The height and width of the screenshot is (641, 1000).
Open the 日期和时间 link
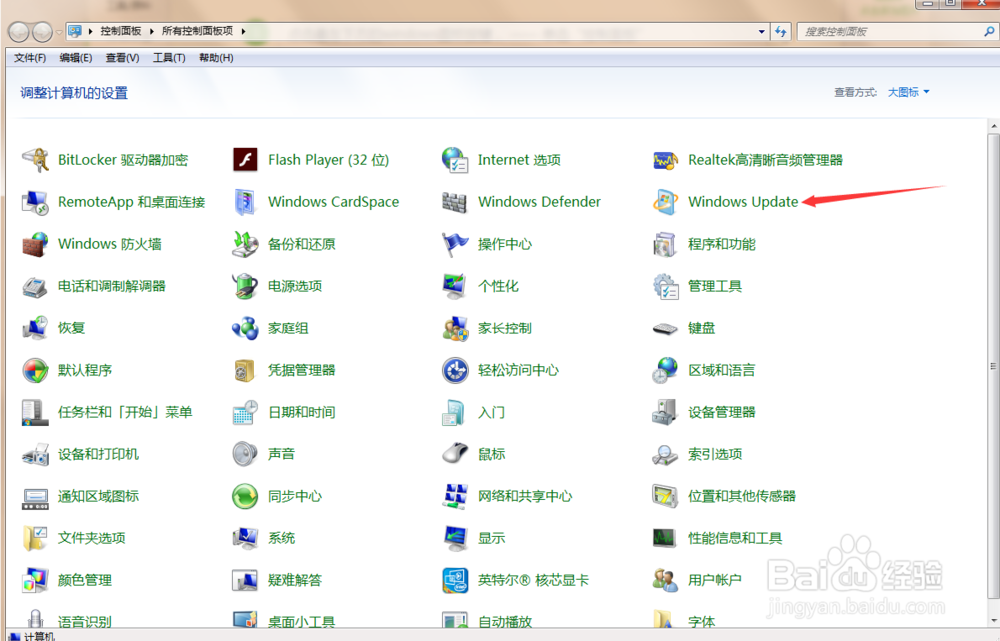[x=302, y=412]
